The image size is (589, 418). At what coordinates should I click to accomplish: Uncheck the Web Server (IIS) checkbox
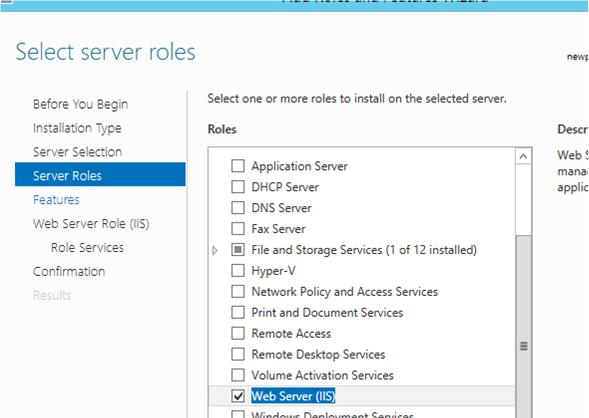pos(238,396)
